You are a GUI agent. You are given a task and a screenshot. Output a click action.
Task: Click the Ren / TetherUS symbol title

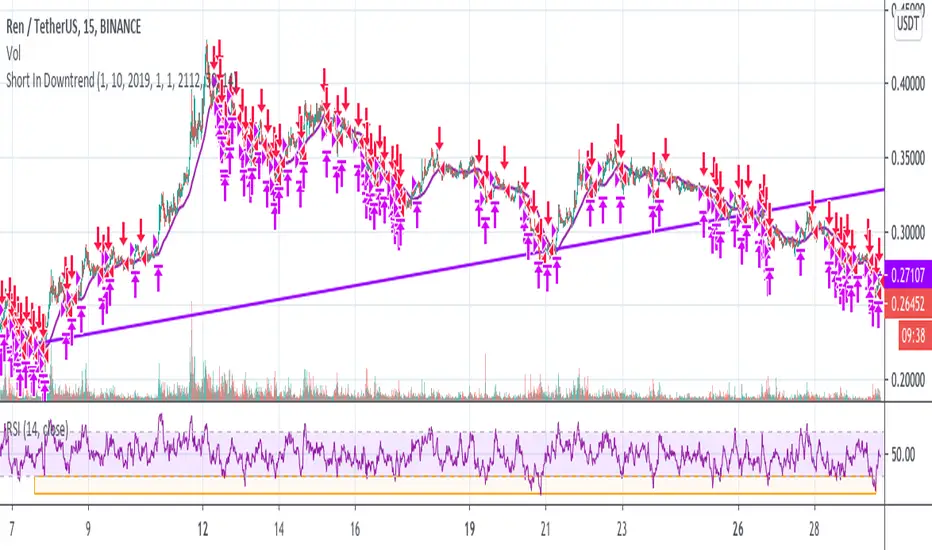point(74,27)
